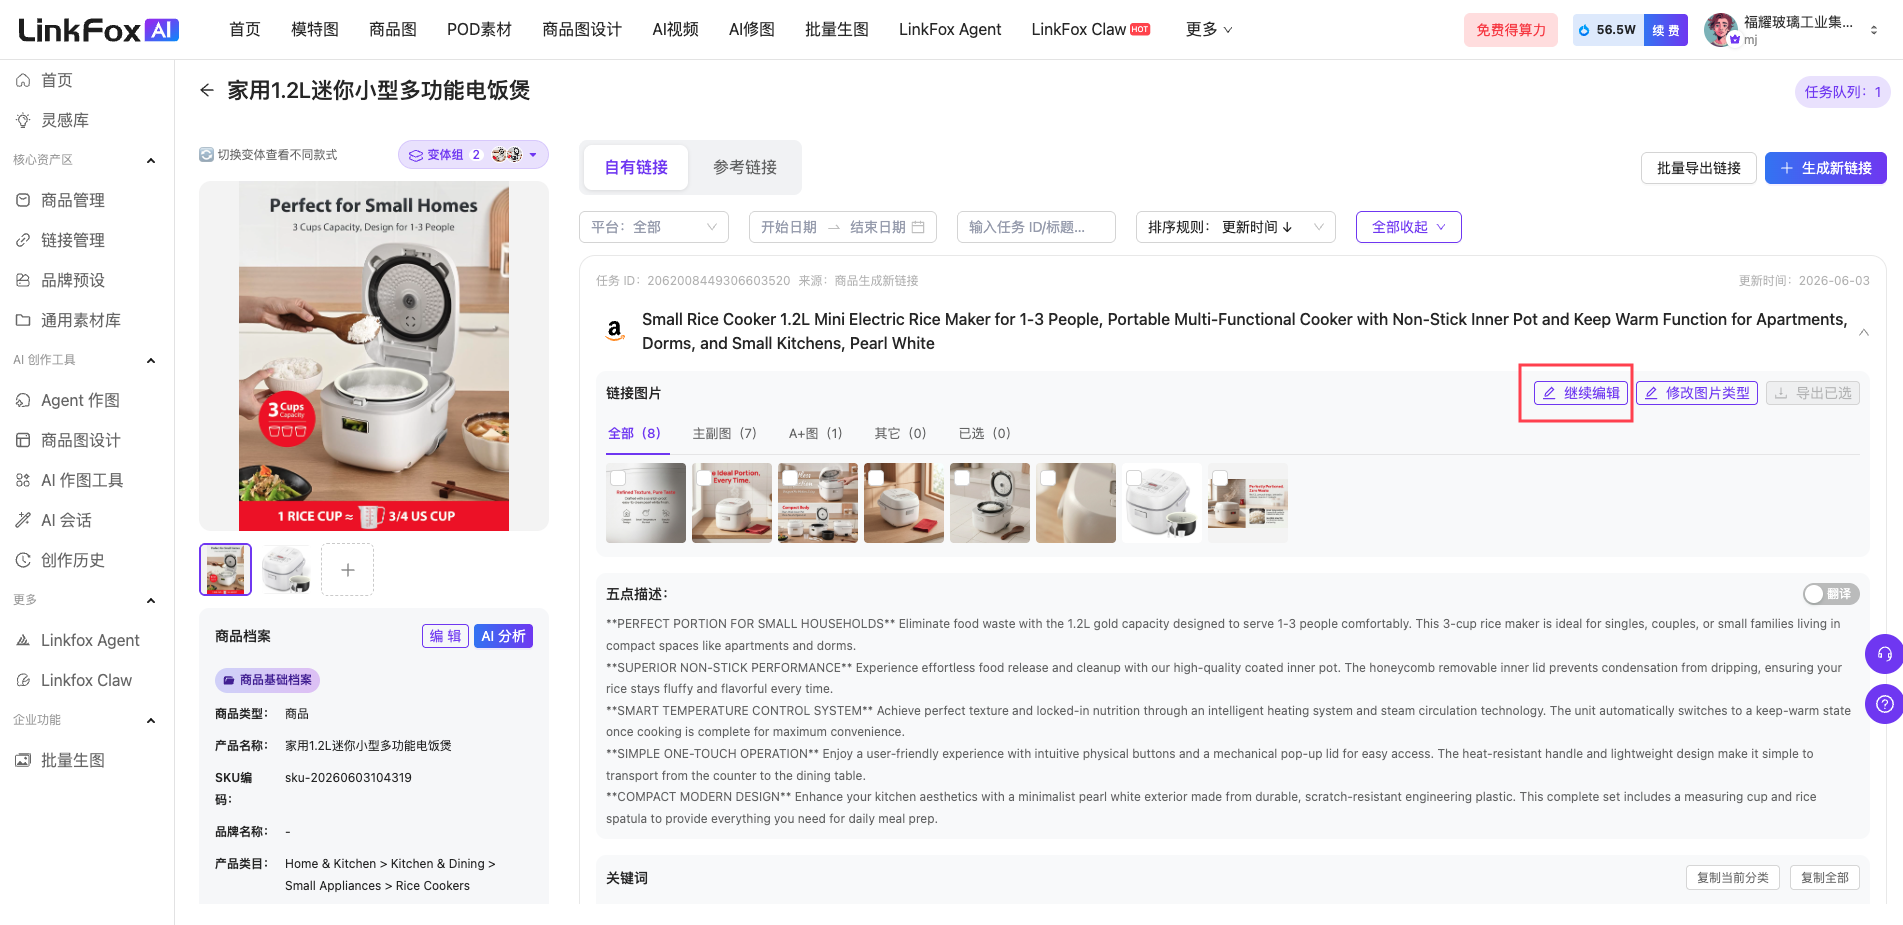Check the eighth link image checkbox
Screen dimensions: 1903x925
[x=1220, y=478]
